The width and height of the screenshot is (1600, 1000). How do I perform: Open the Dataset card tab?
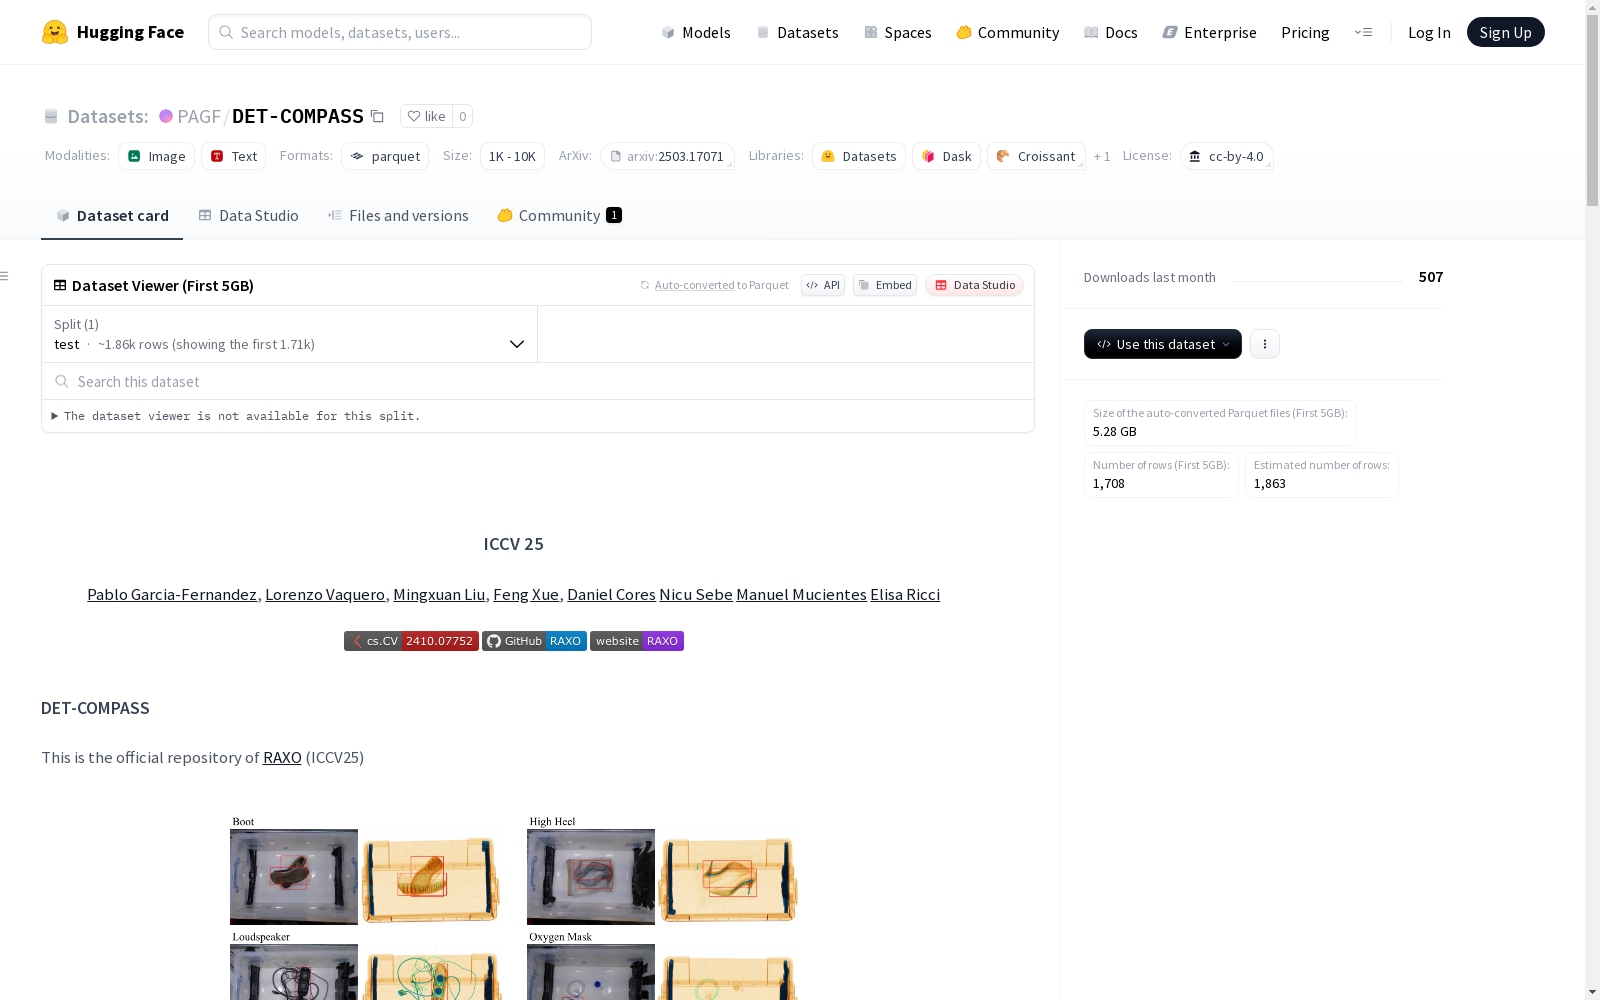[x=112, y=215]
